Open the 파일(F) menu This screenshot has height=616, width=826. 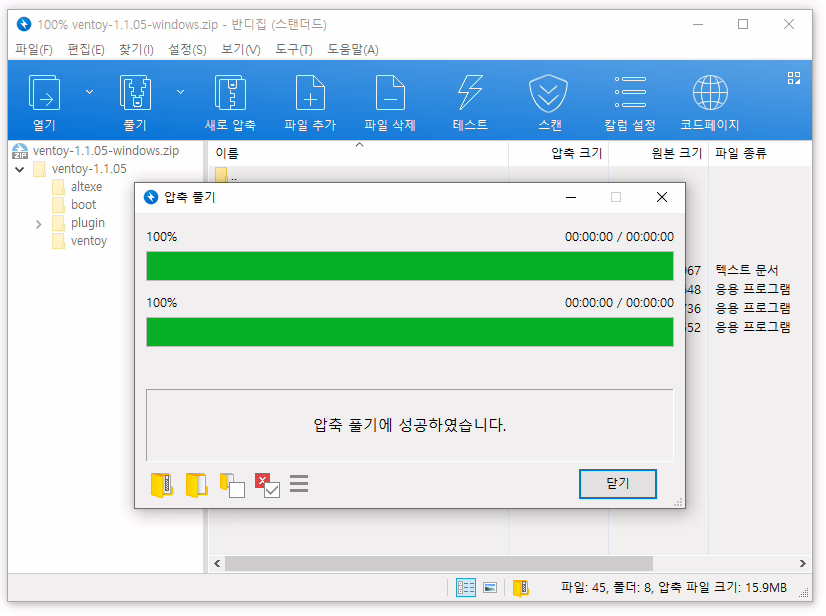(x=34, y=50)
